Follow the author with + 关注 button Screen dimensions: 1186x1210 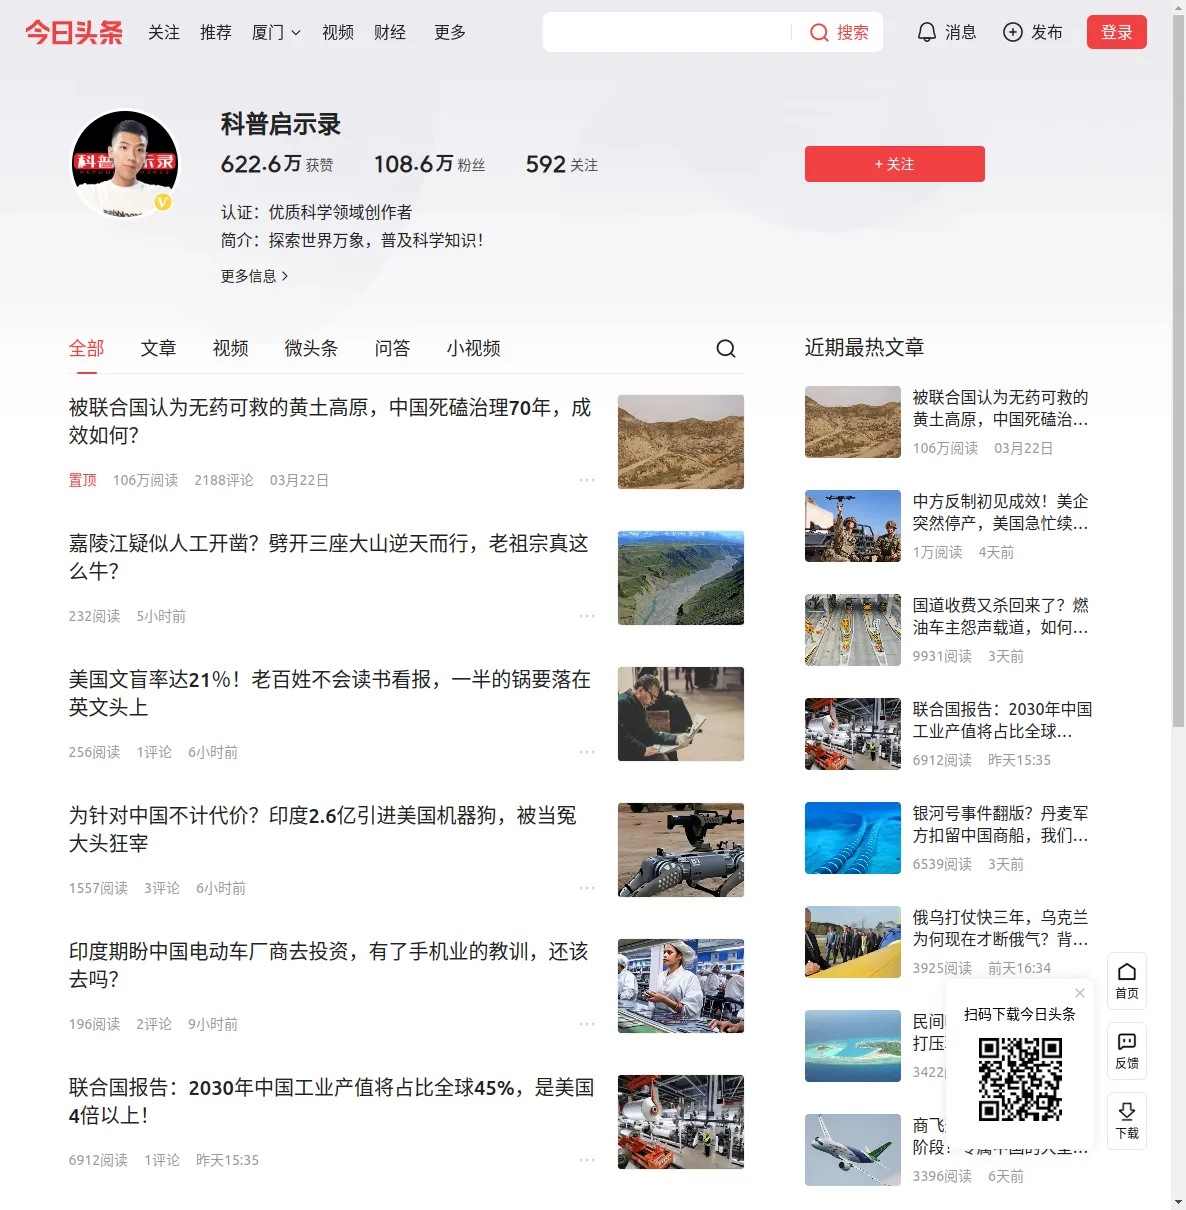click(895, 164)
